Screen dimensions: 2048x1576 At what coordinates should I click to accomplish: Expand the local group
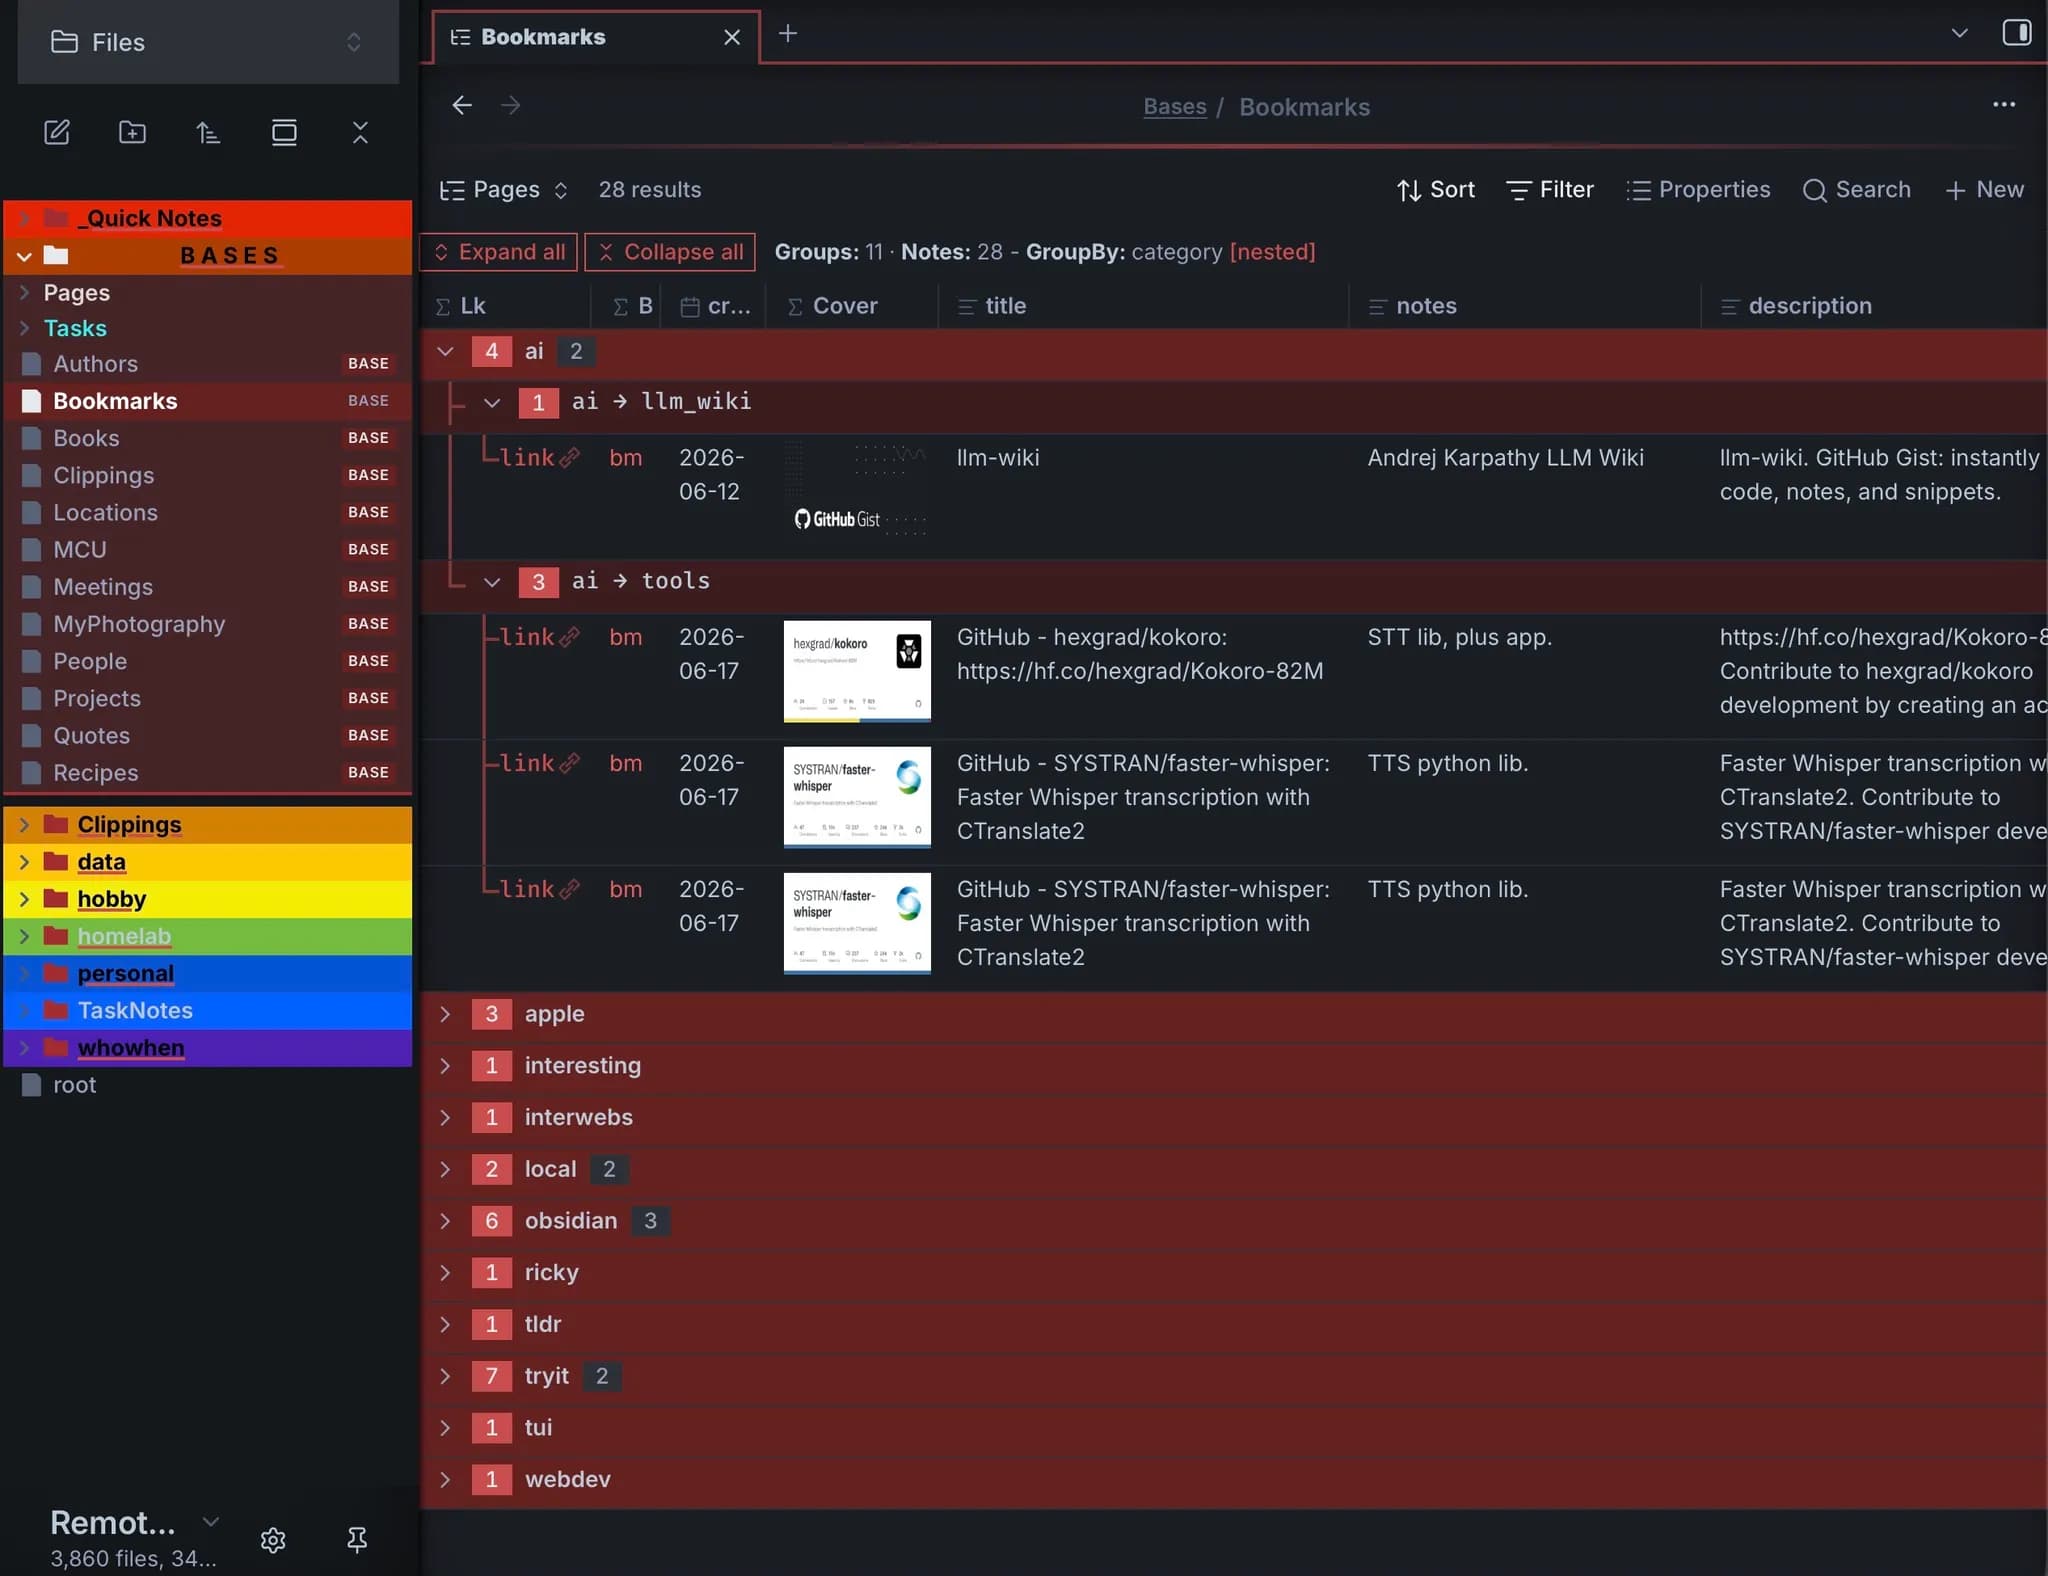[446, 1169]
